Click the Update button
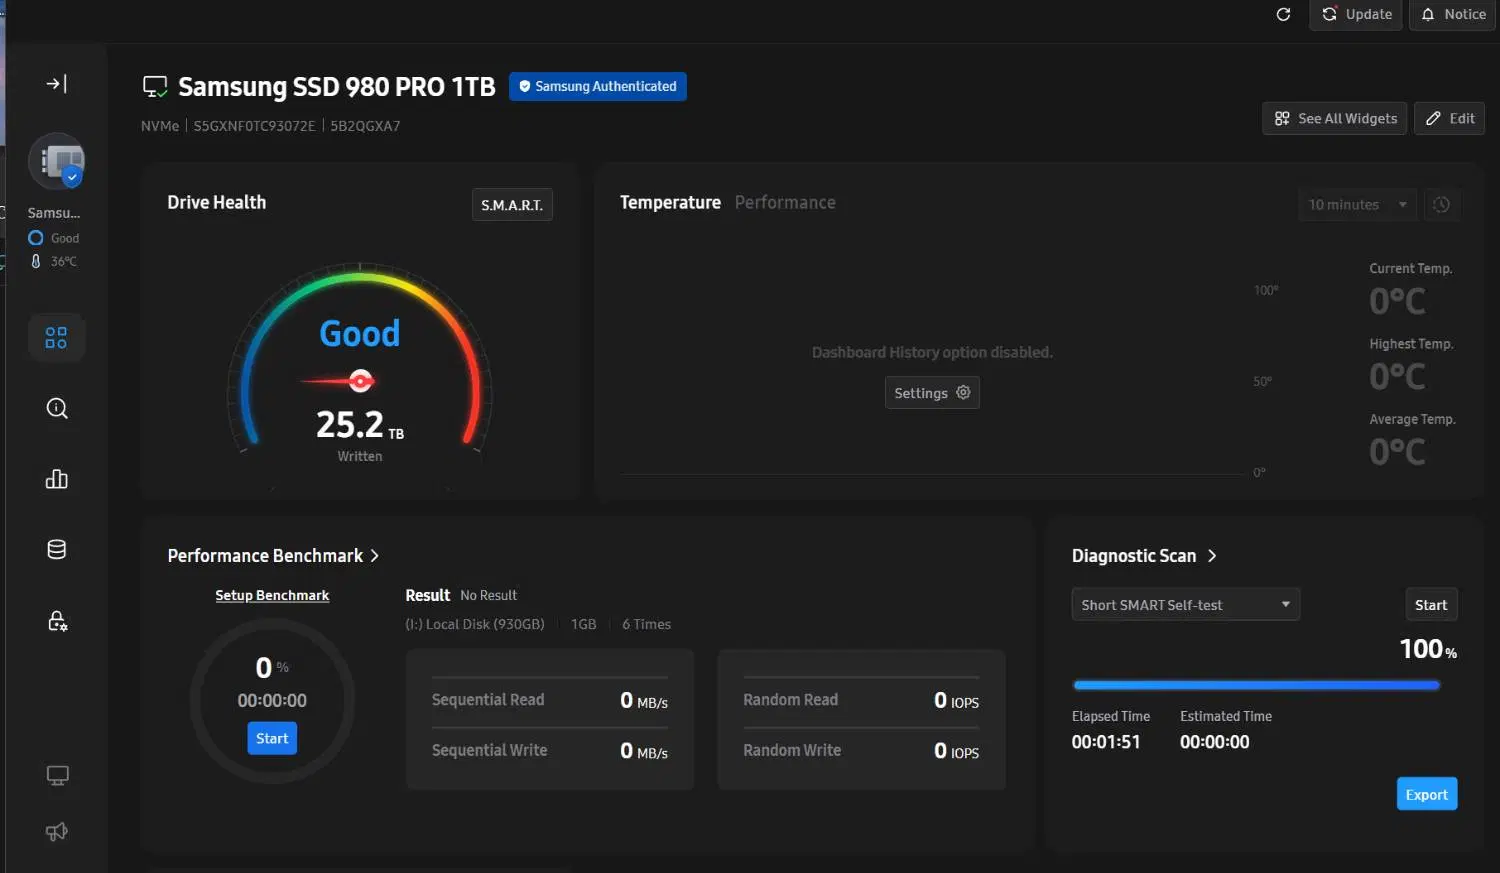This screenshot has width=1500, height=873. 1357,14
